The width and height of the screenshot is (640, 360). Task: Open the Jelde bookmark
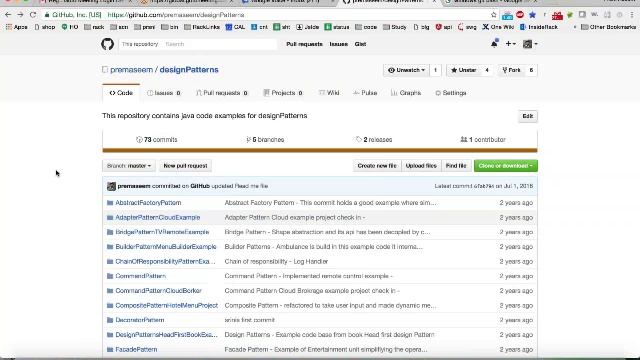pos(307,27)
